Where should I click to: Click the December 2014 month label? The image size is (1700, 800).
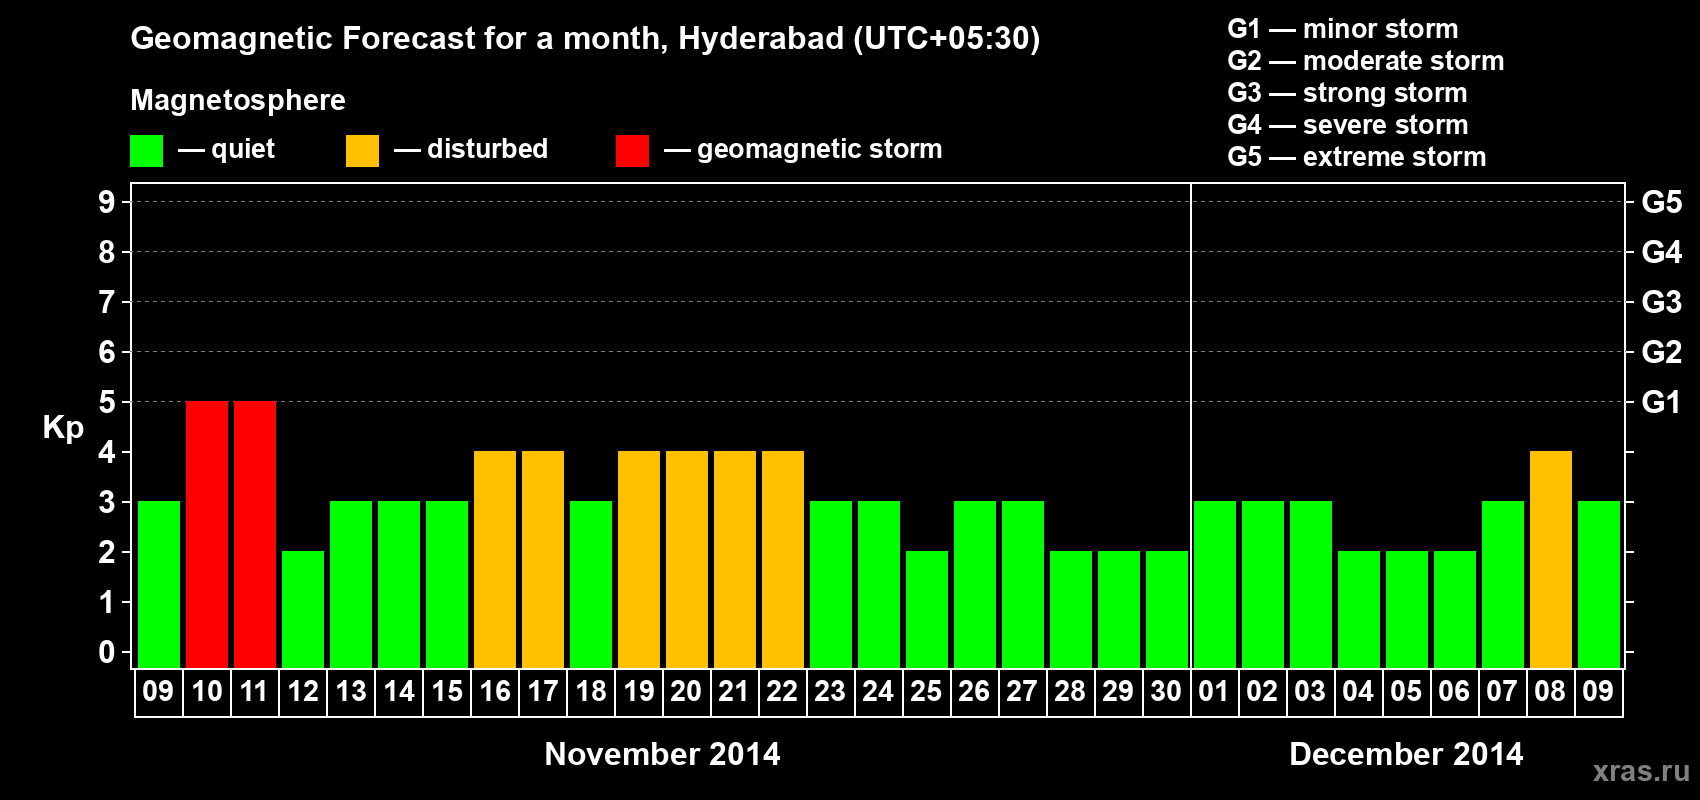tap(1406, 754)
